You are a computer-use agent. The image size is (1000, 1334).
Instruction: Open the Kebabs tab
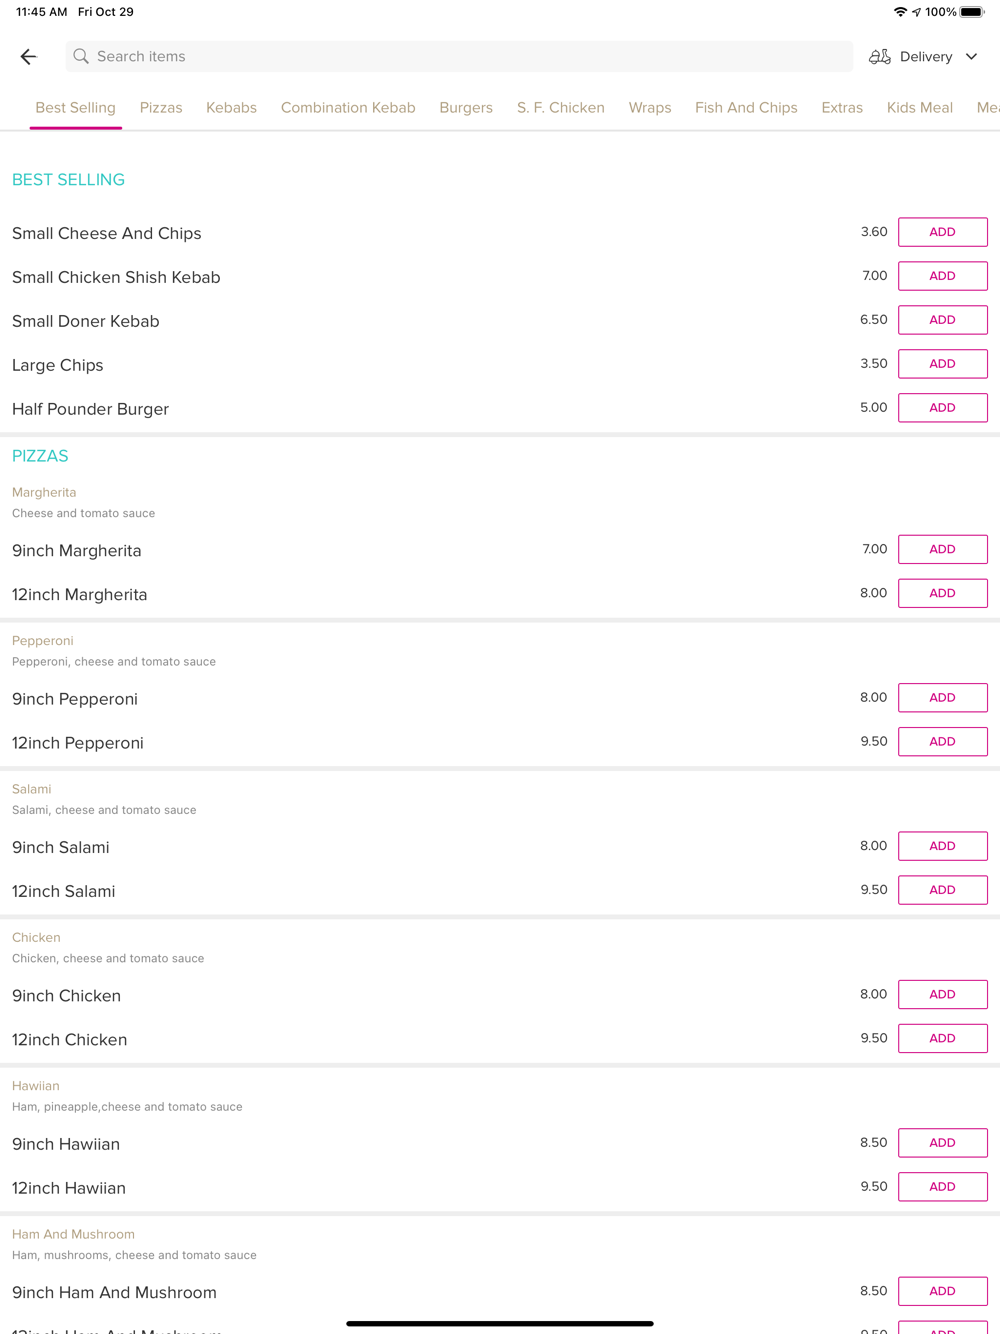231,108
